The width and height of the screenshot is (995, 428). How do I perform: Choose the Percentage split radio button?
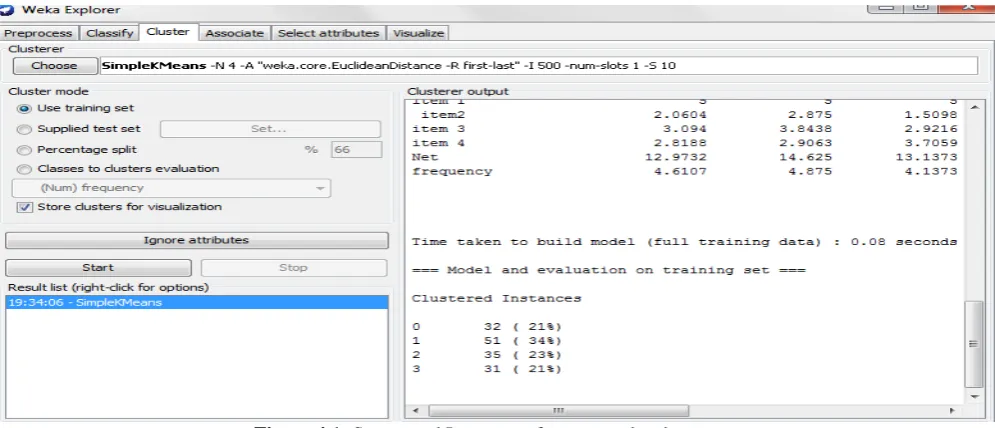(24, 150)
